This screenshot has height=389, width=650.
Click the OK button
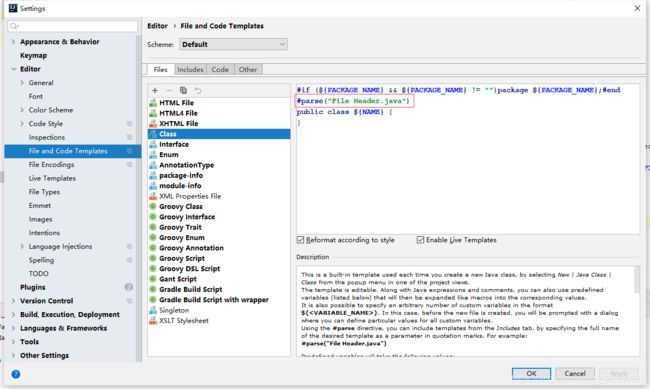point(531,374)
